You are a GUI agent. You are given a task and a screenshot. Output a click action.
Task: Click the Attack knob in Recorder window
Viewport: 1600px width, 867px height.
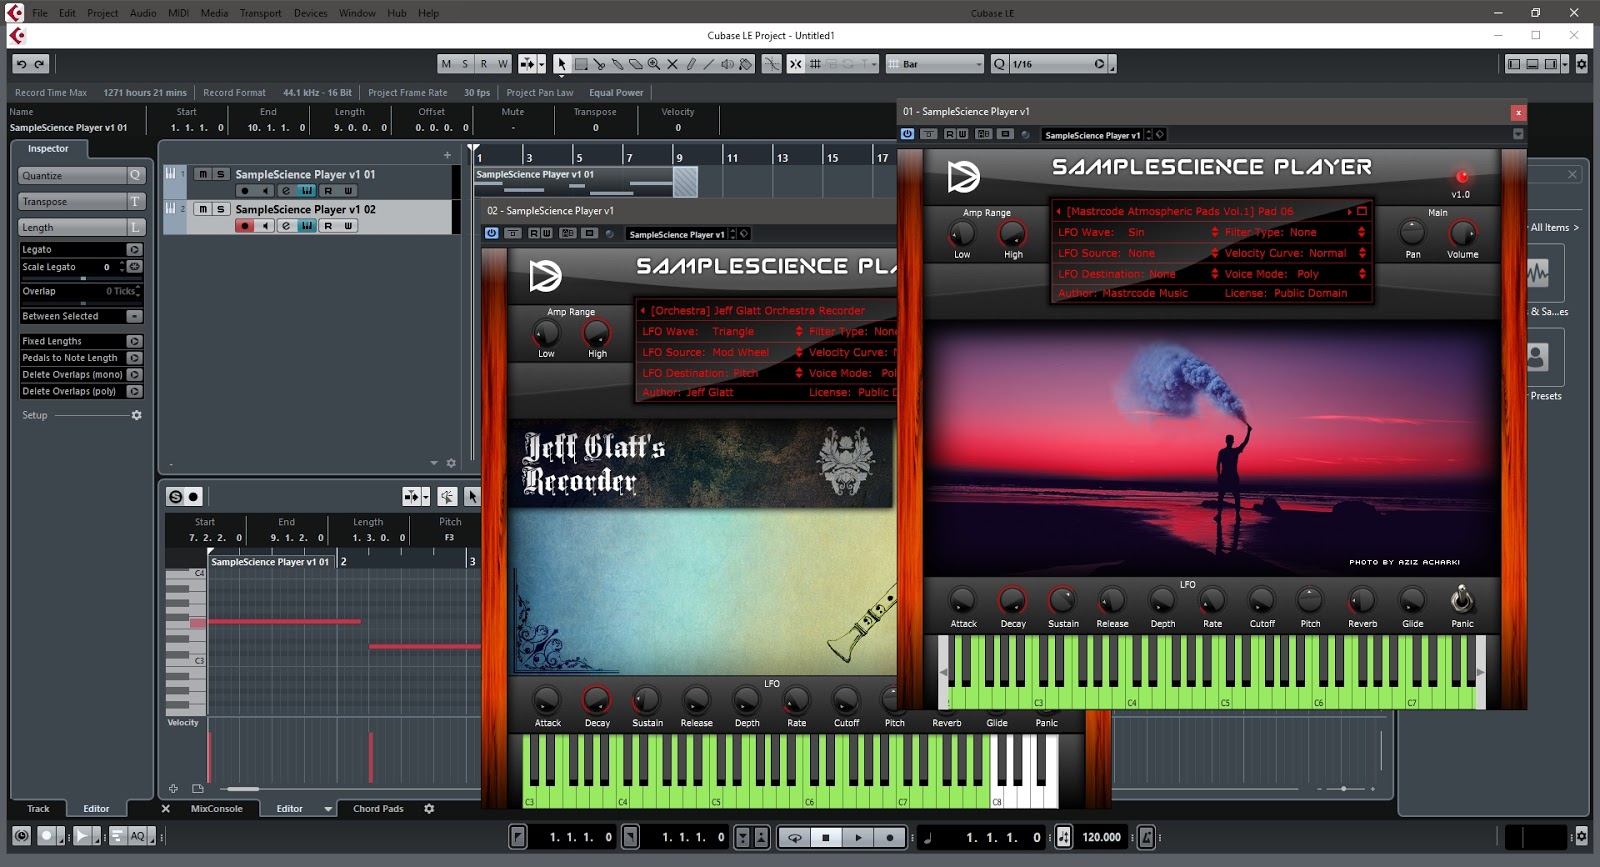[547, 699]
